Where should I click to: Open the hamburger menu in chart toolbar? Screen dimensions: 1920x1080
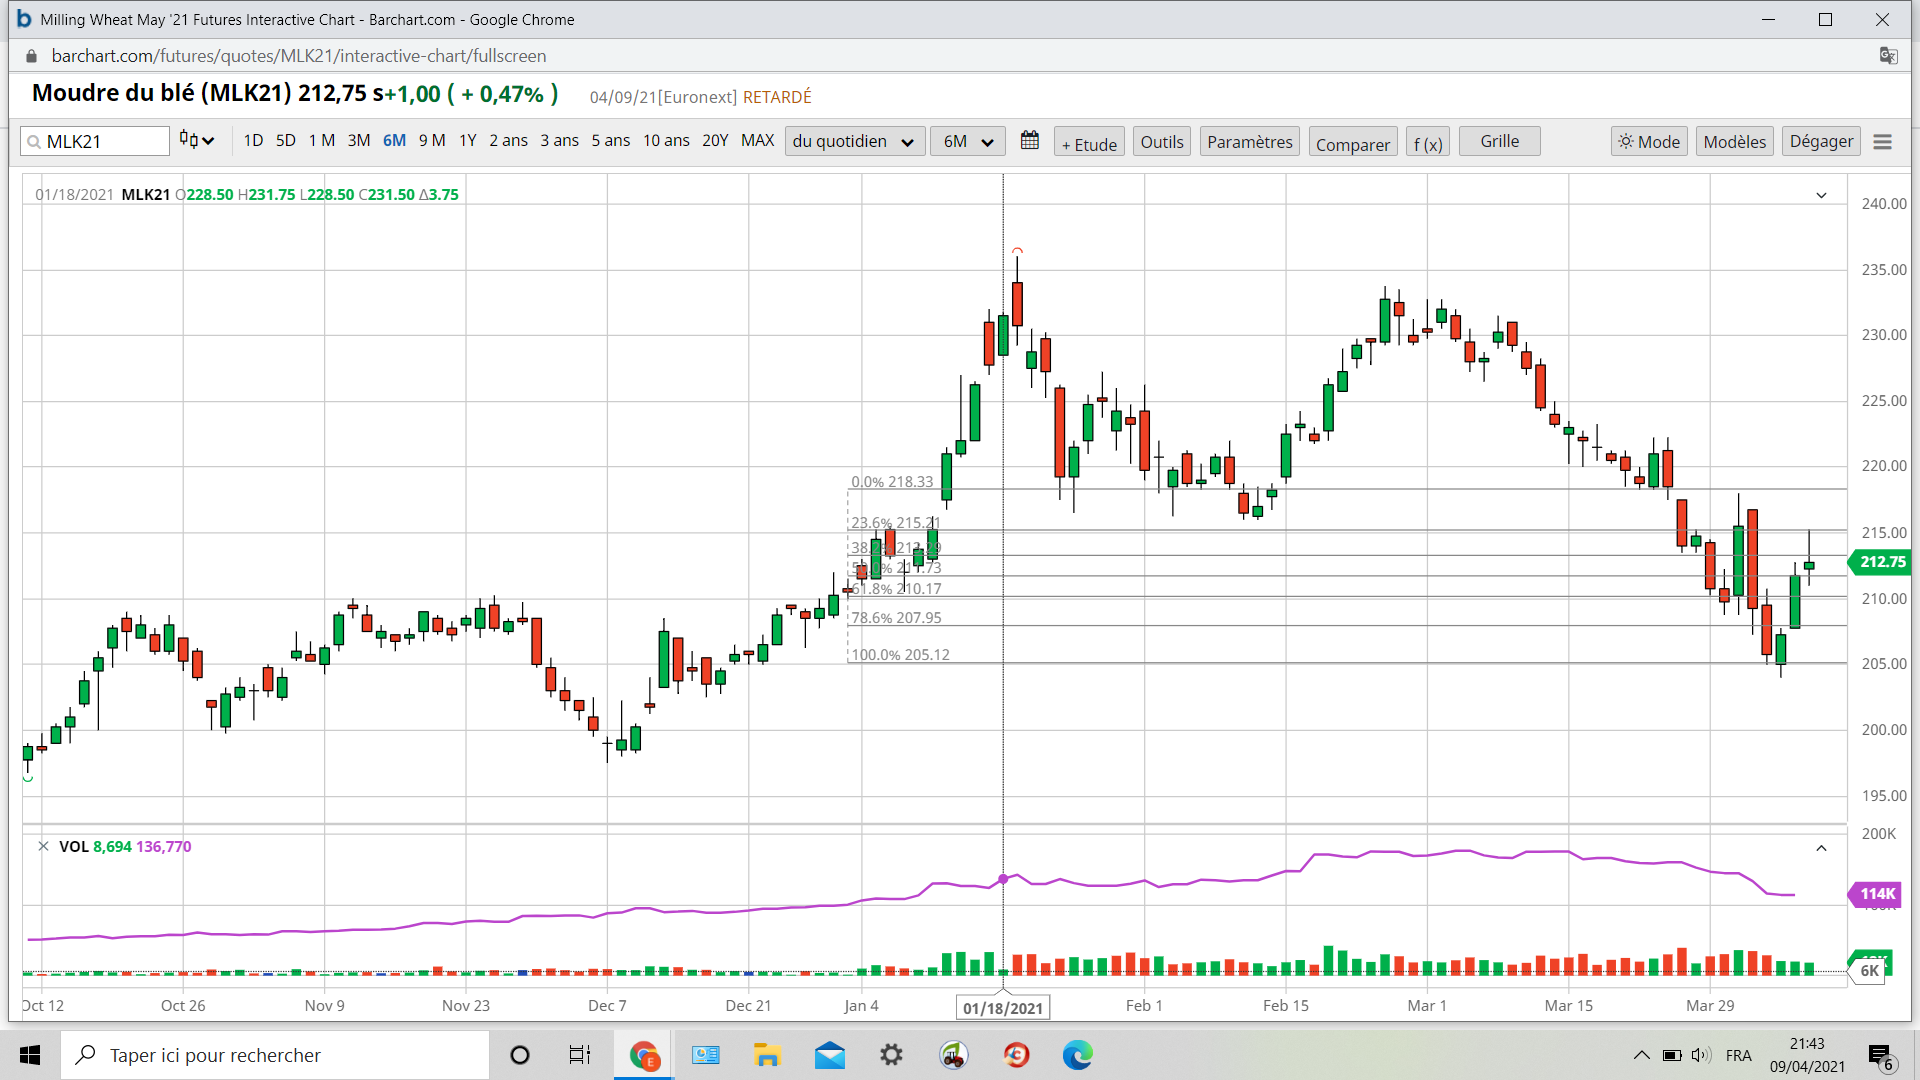click(1882, 142)
